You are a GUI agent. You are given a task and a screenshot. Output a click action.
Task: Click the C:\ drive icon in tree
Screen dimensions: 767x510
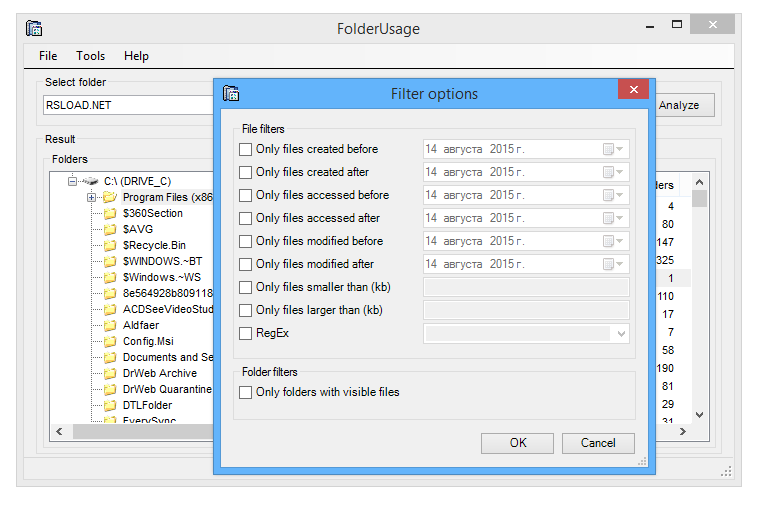(90, 181)
